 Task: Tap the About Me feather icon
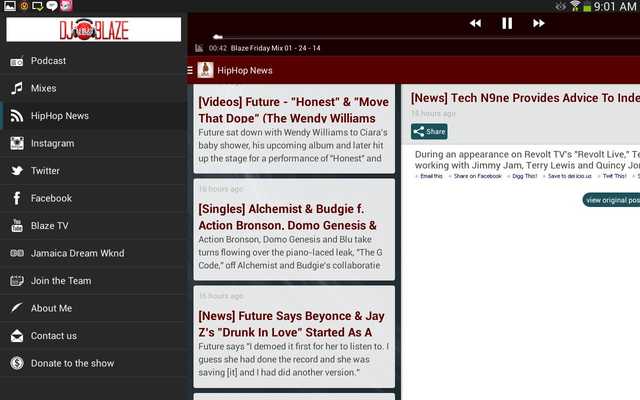tap(17, 307)
